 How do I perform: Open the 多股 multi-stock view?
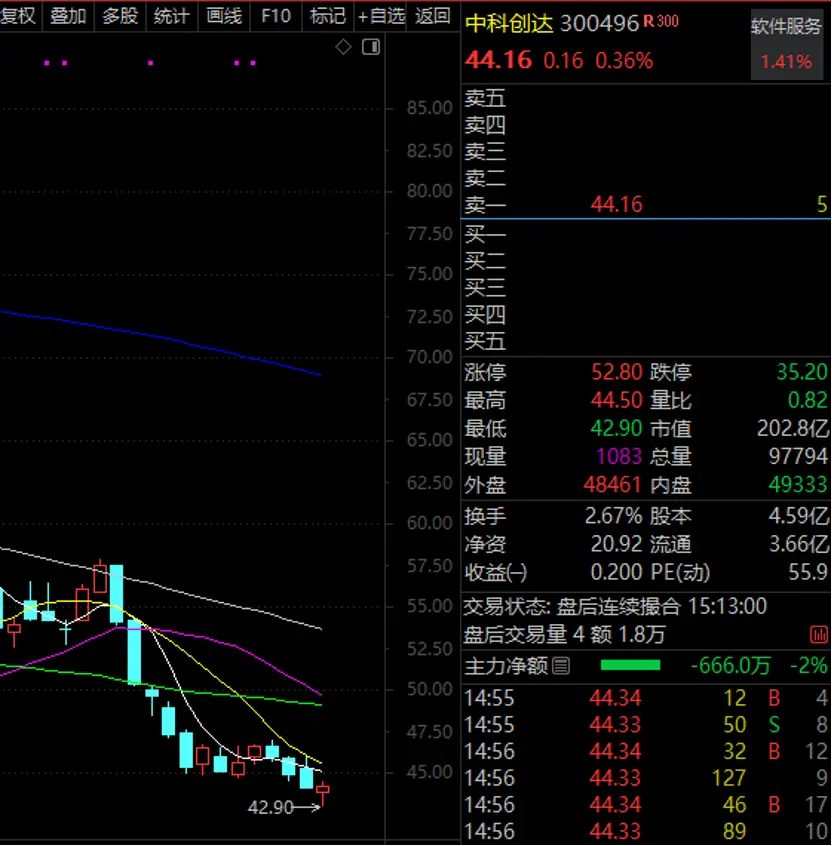120,16
